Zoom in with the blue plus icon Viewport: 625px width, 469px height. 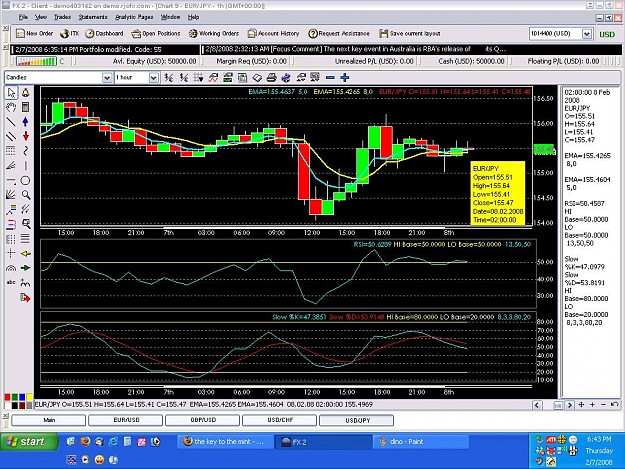point(345,77)
